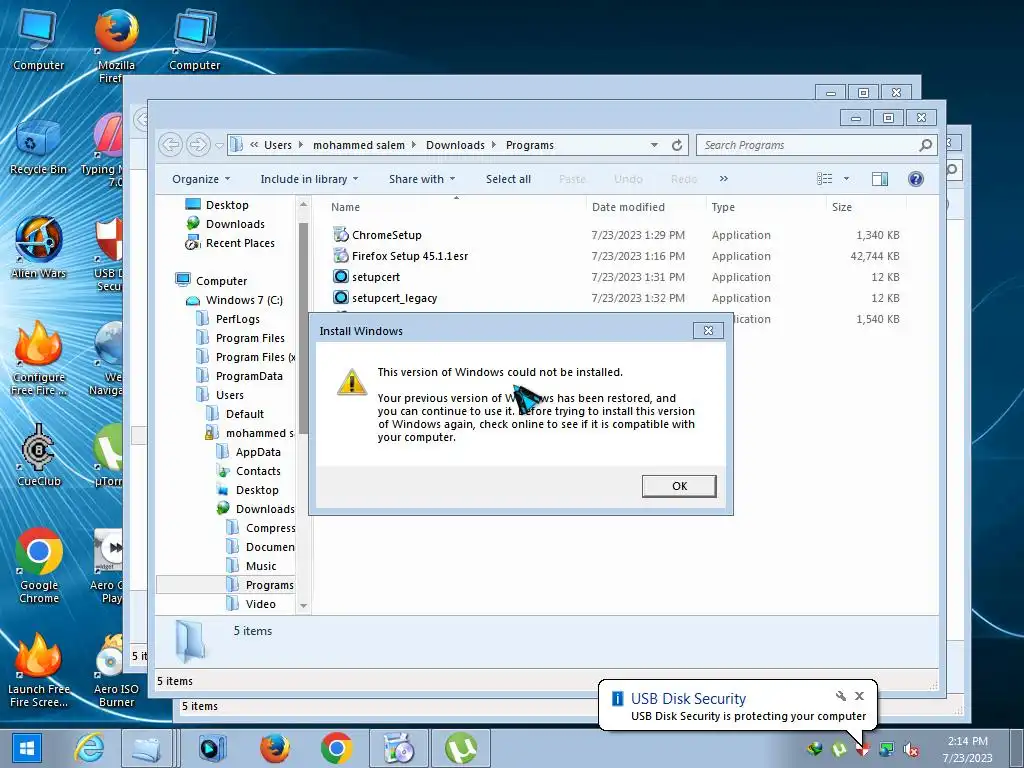
Task: Open the Organize menu
Action: tap(200, 179)
